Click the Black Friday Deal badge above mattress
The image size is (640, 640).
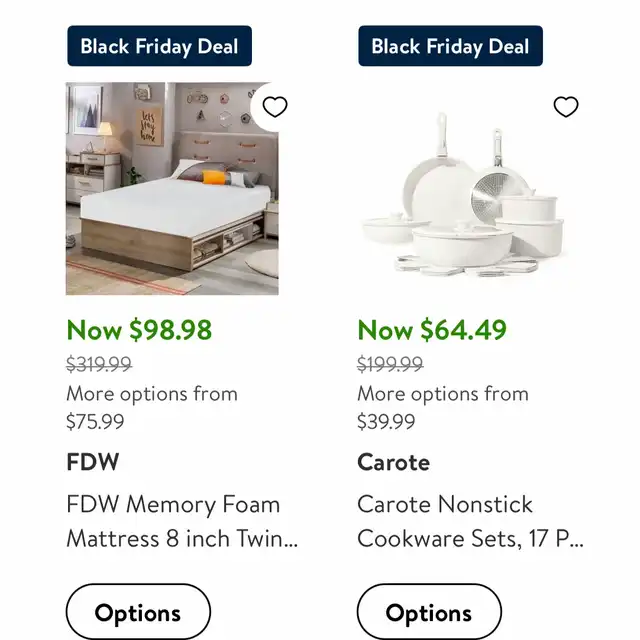160,46
